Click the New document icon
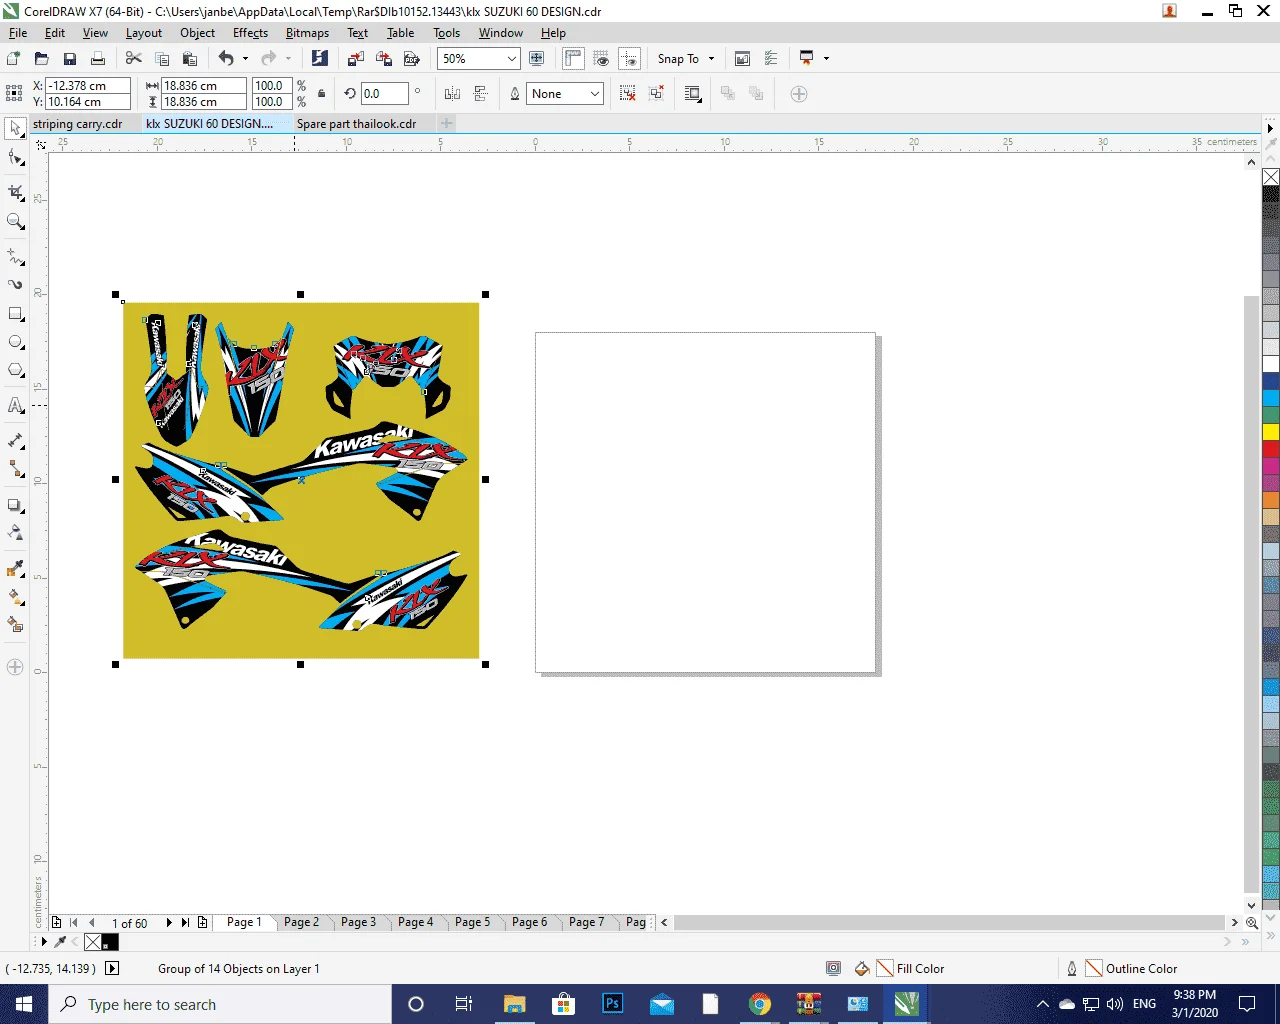Image resolution: width=1280 pixels, height=1024 pixels. coord(14,59)
